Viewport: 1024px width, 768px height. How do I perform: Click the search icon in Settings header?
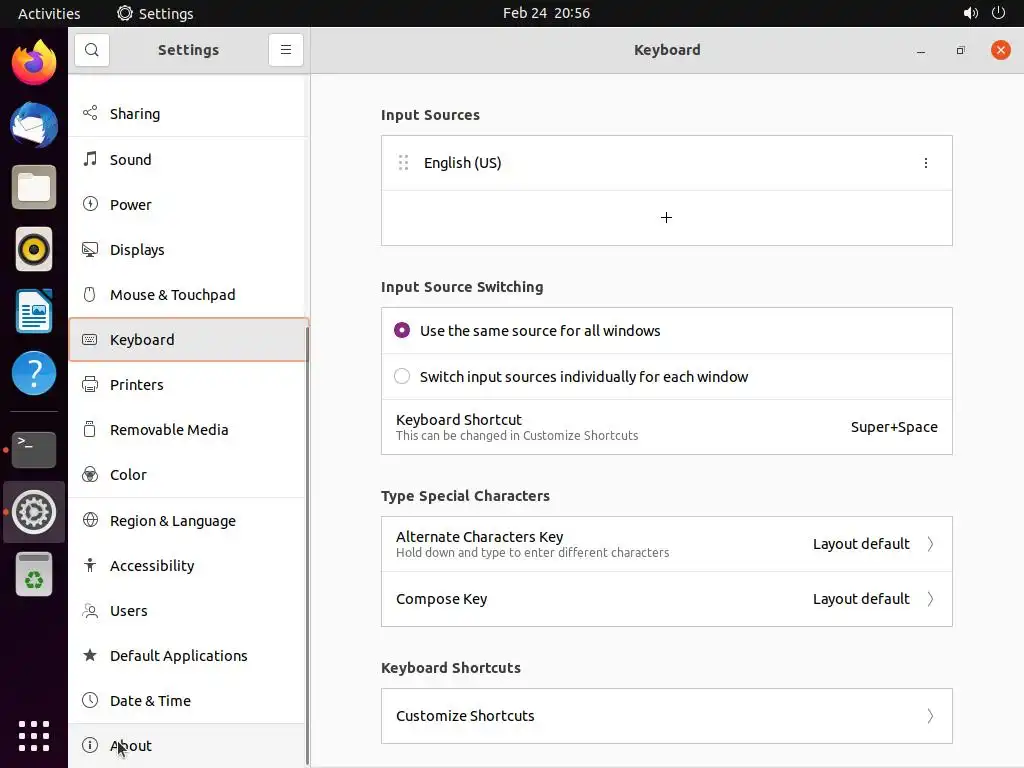(92, 50)
